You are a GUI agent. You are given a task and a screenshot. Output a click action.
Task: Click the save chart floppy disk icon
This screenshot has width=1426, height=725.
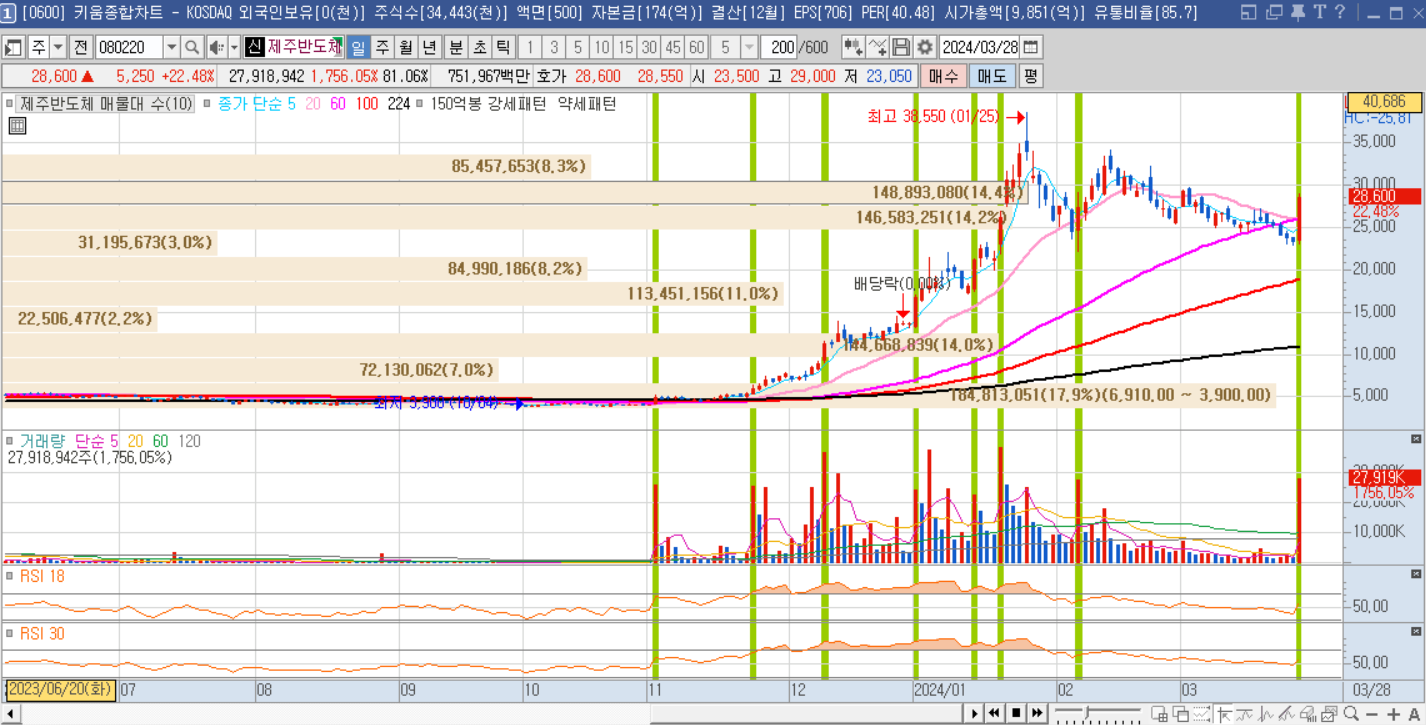pyautogui.click(x=902, y=47)
